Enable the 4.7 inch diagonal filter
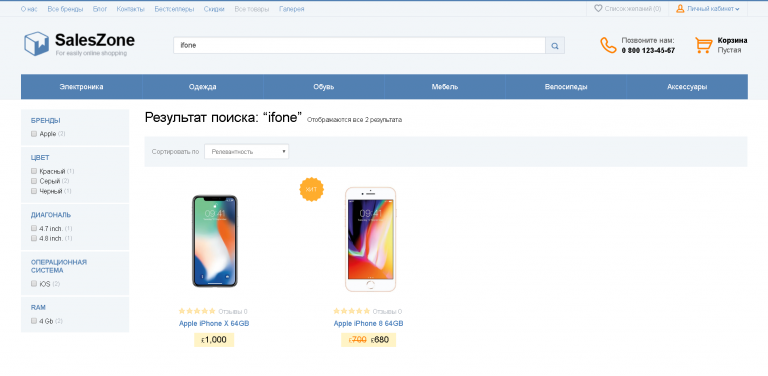Image resolution: width=768 pixels, height=376 pixels. [x=34, y=228]
